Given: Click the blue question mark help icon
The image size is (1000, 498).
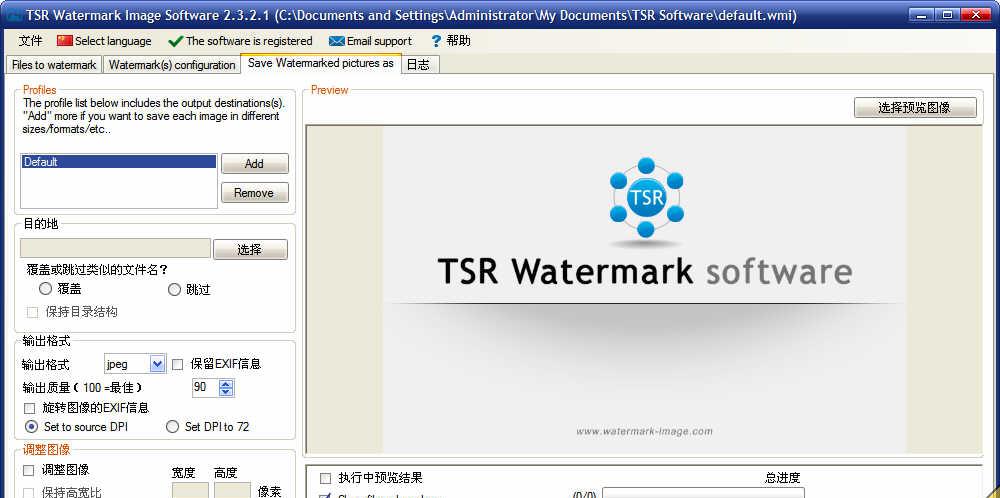Looking at the screenshot, I should click(x=436, y=41).
